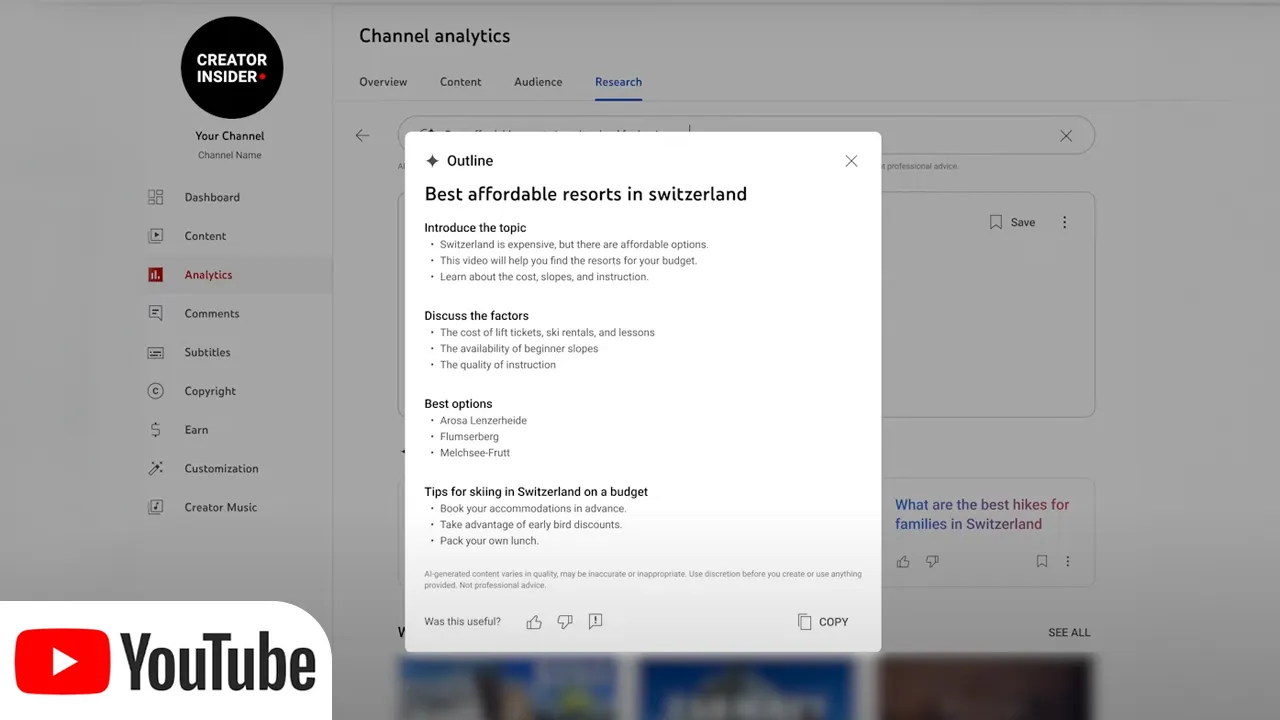Report the outline with the flag feedback icon

tap(595, 622)
